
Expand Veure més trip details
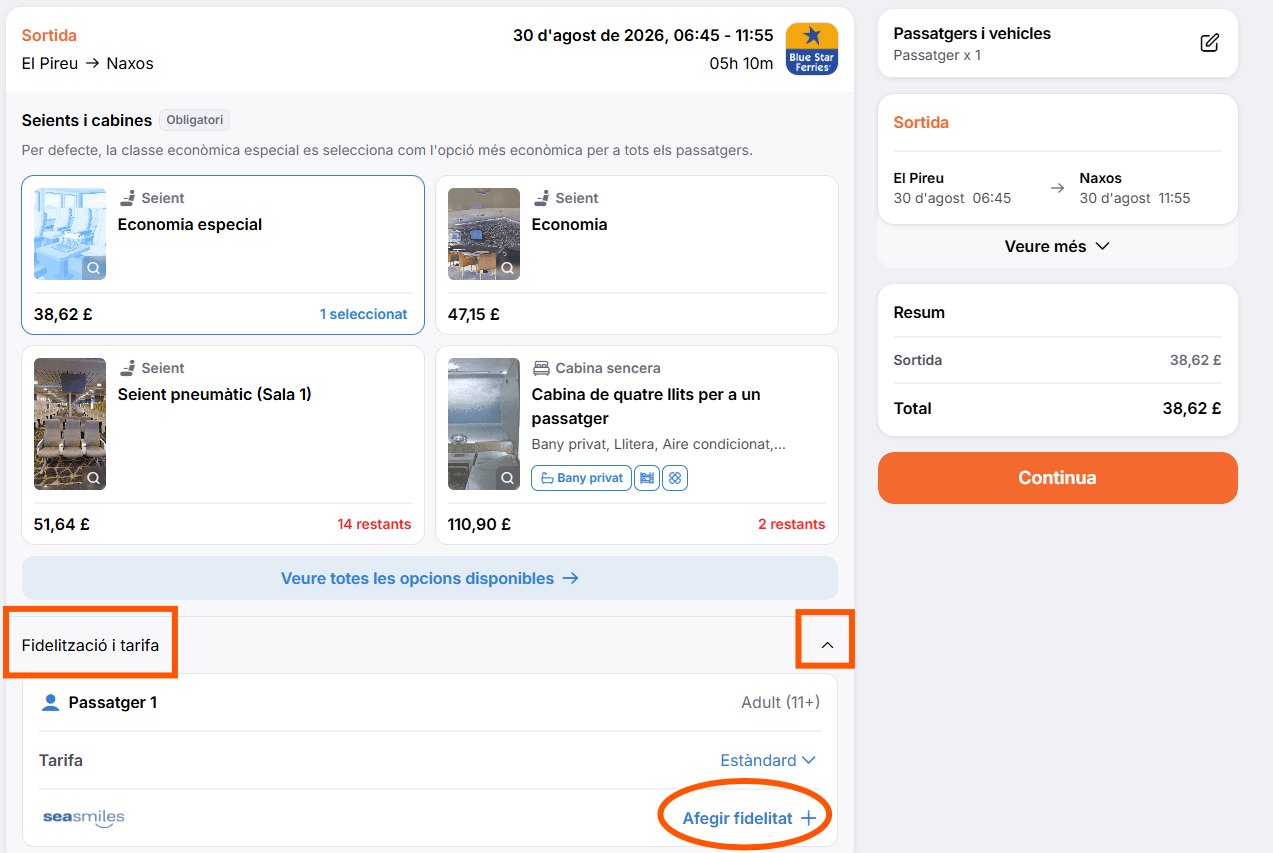coord(1057,246)
